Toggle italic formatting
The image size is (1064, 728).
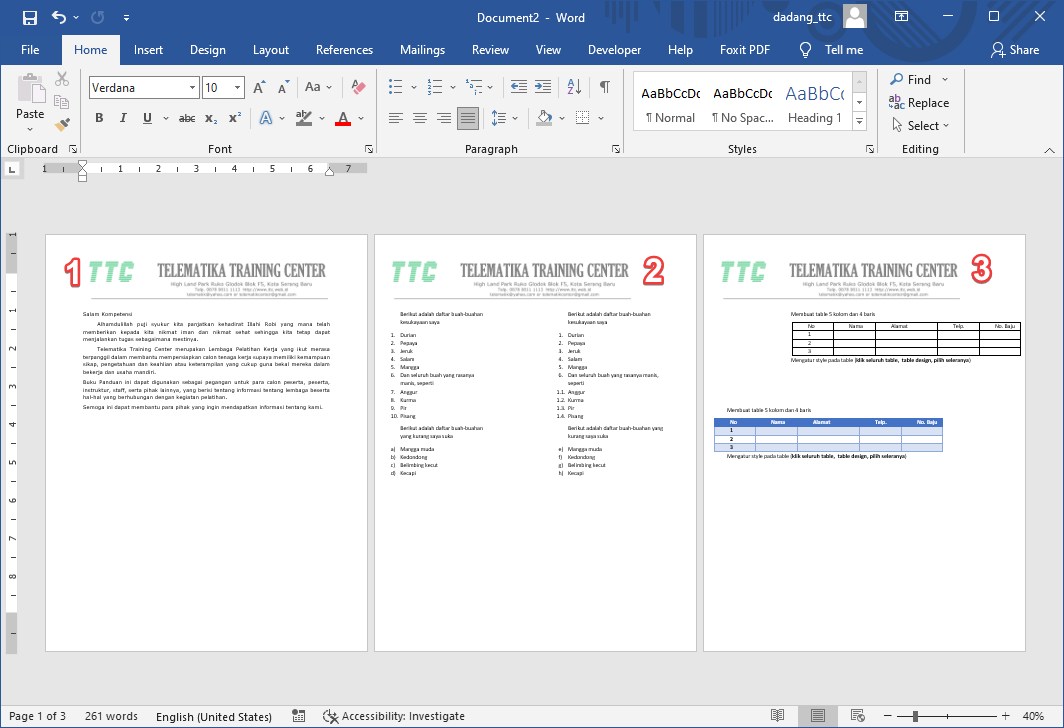point(124,118)
